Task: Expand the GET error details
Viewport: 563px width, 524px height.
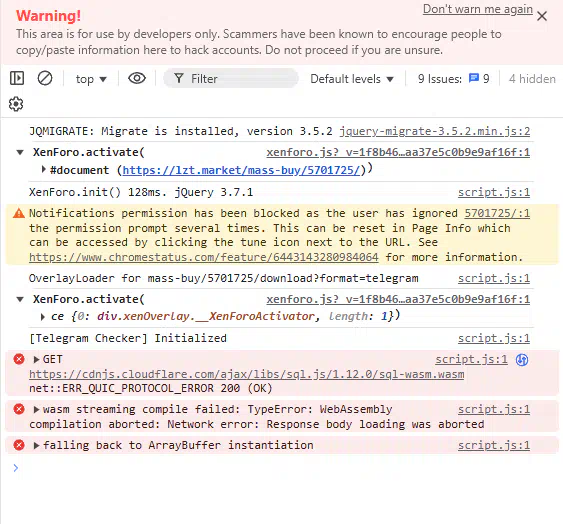Action: coord(36,359)
